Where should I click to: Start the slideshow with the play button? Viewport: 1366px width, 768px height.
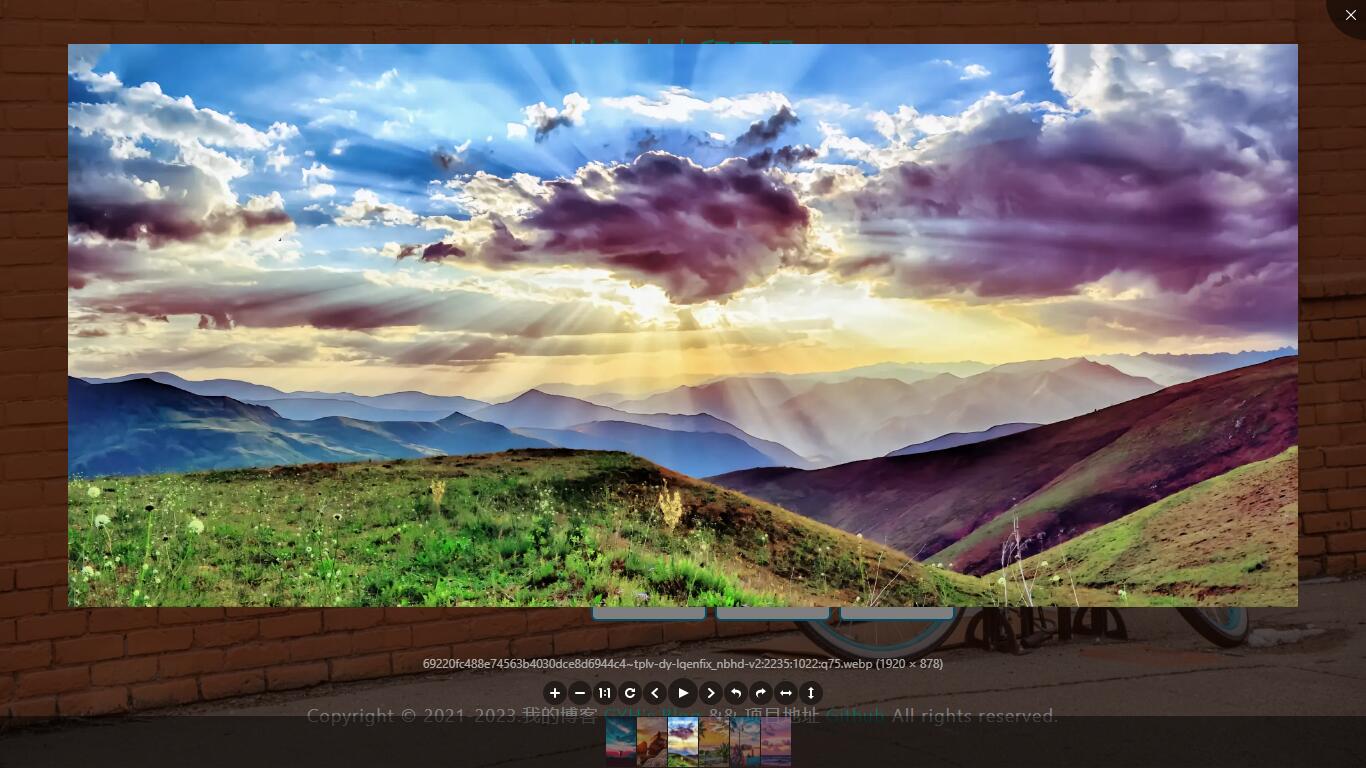[683, 692]
